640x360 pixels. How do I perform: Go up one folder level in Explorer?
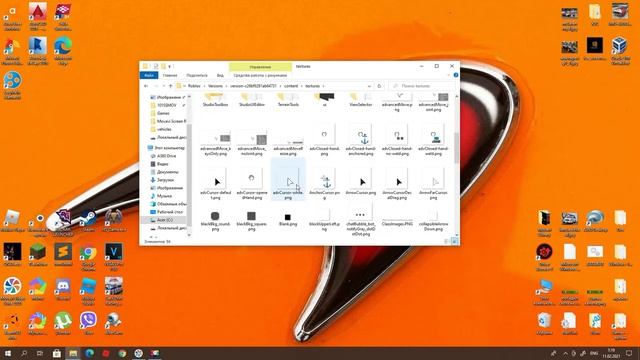tap(171, 86)
